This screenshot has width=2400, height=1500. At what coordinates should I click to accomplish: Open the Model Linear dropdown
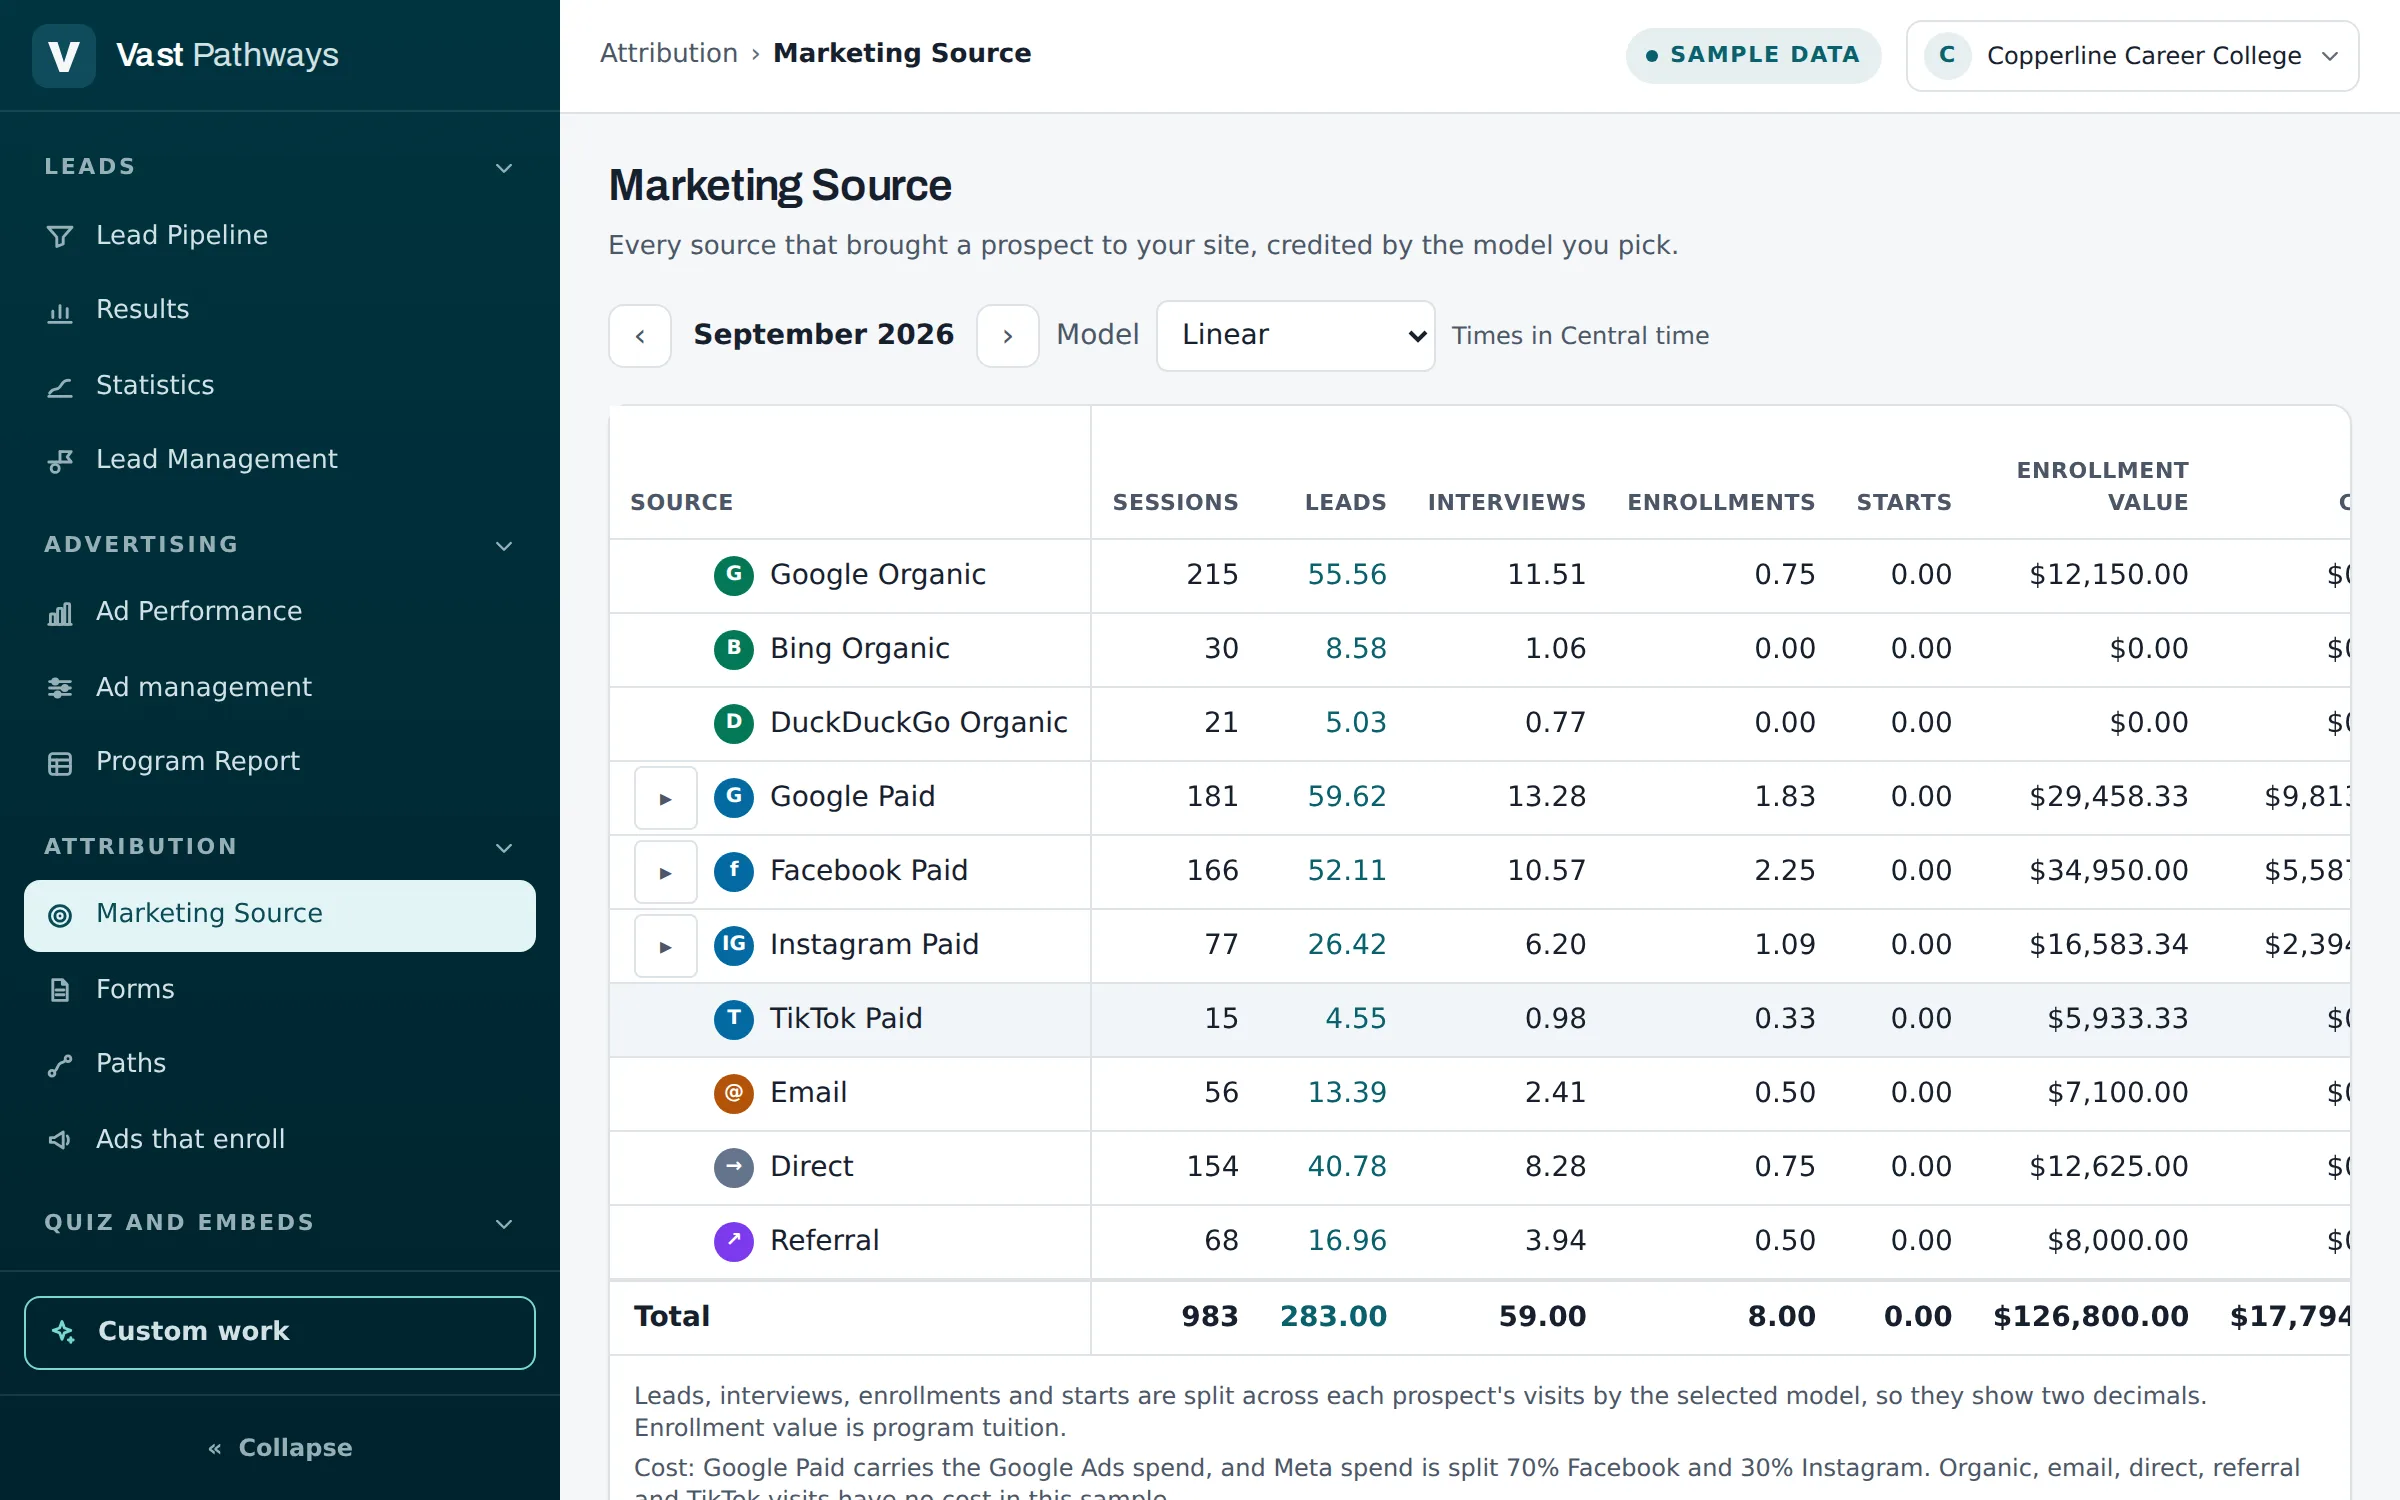point(1296,336)
